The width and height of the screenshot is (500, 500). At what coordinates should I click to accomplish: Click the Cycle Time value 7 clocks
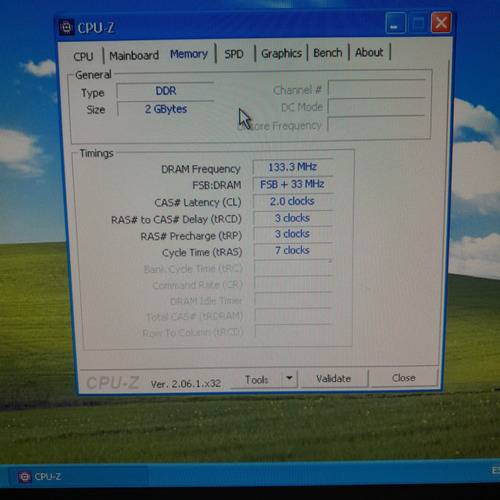point(292,250)
